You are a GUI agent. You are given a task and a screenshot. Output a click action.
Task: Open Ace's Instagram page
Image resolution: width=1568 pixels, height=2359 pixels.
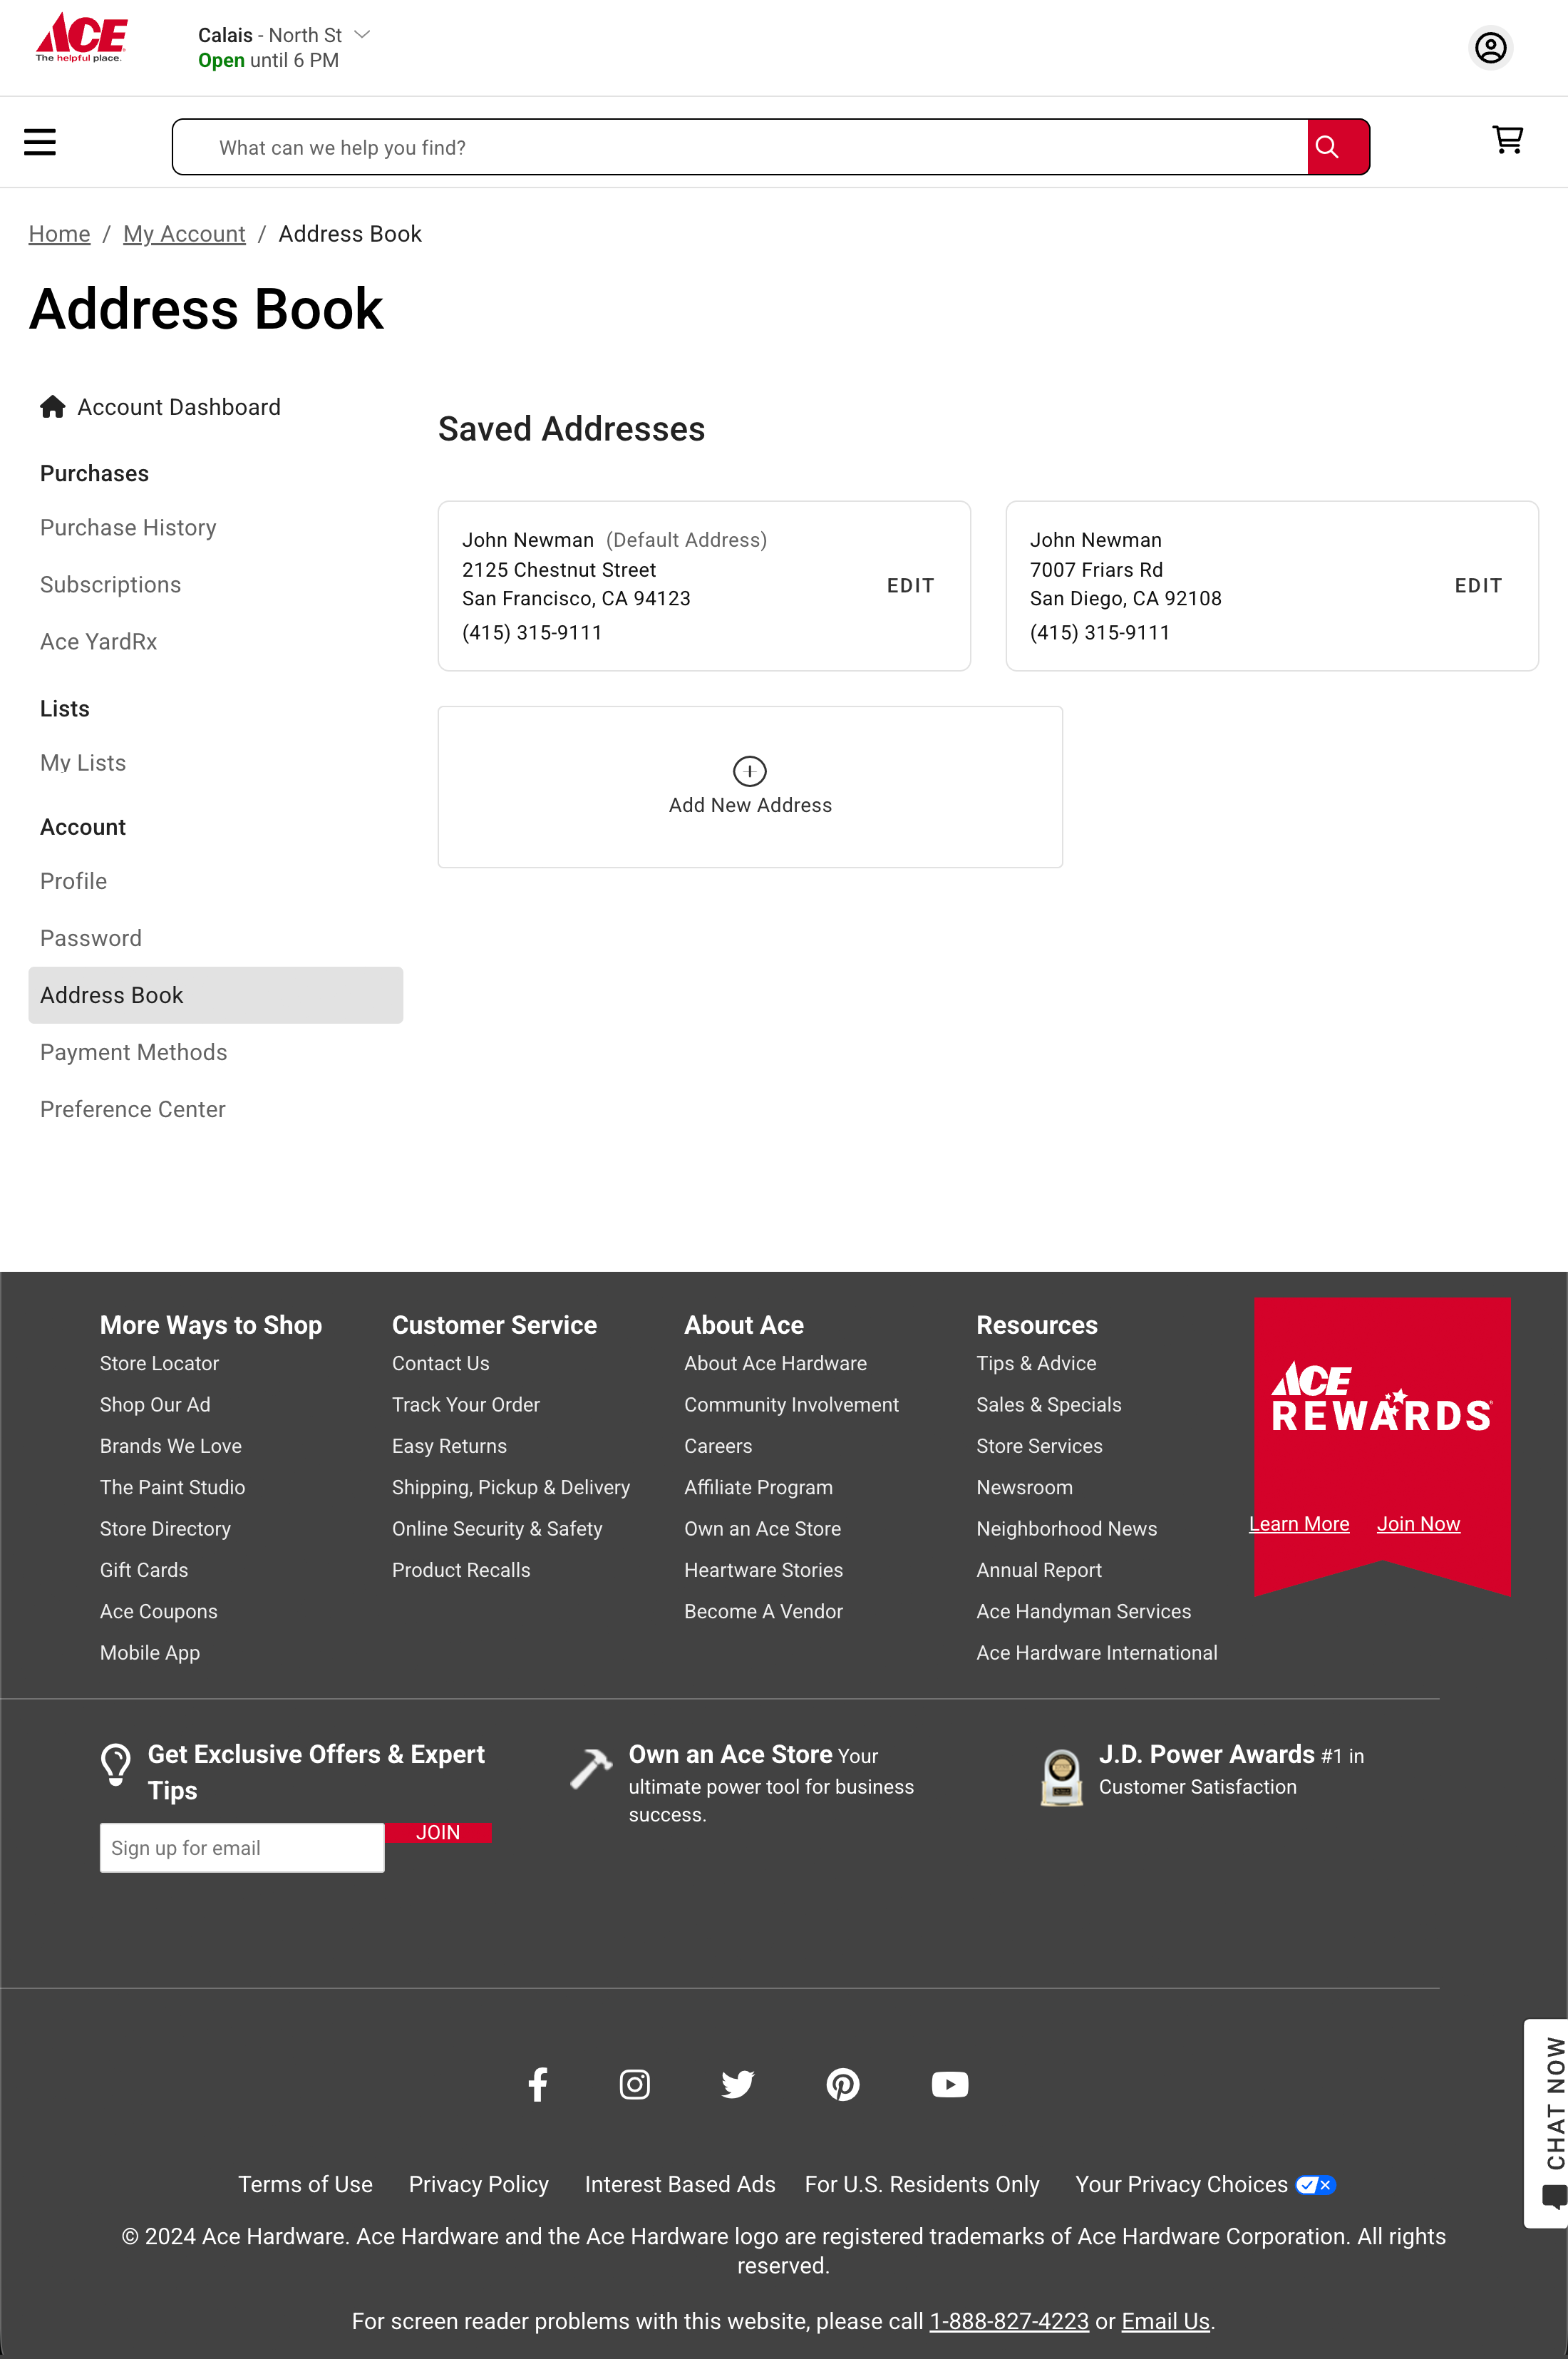(634, 2084)
